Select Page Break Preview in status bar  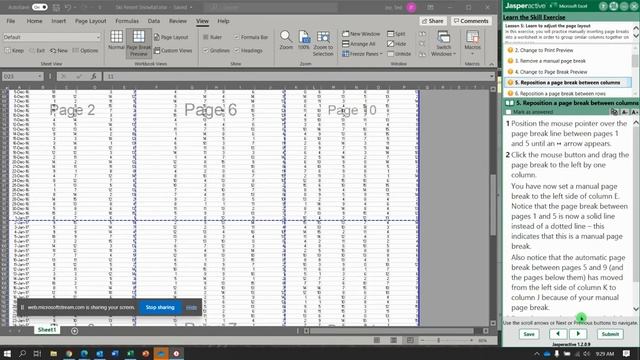(x=410, y=340)
